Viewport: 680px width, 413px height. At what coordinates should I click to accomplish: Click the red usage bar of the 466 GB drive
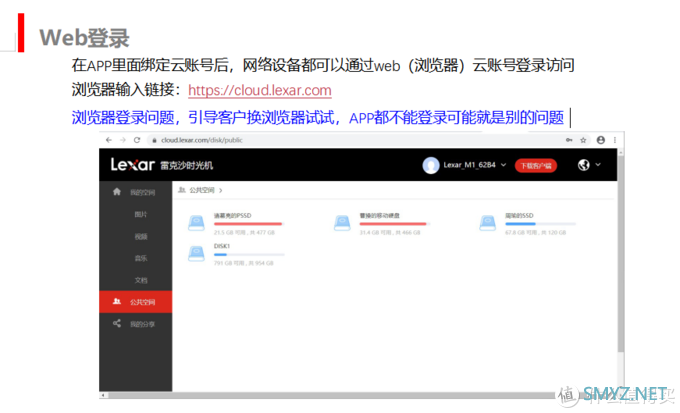coord(395,224)
